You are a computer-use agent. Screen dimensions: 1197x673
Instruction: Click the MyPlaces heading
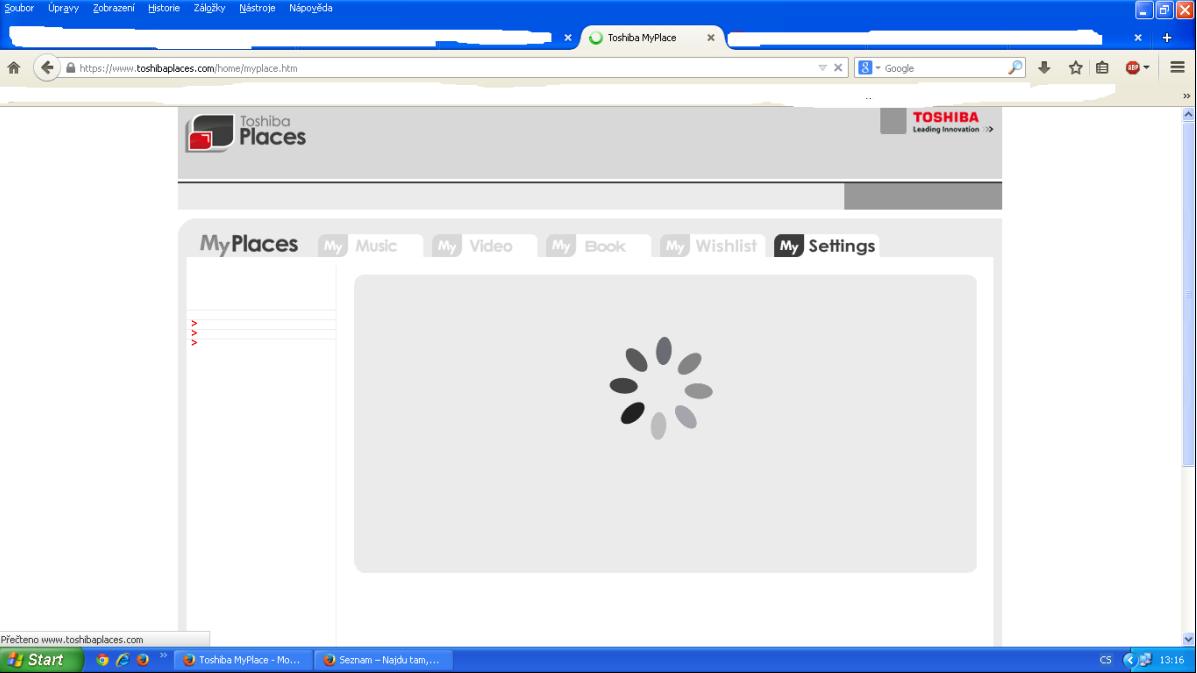point(249,244)
